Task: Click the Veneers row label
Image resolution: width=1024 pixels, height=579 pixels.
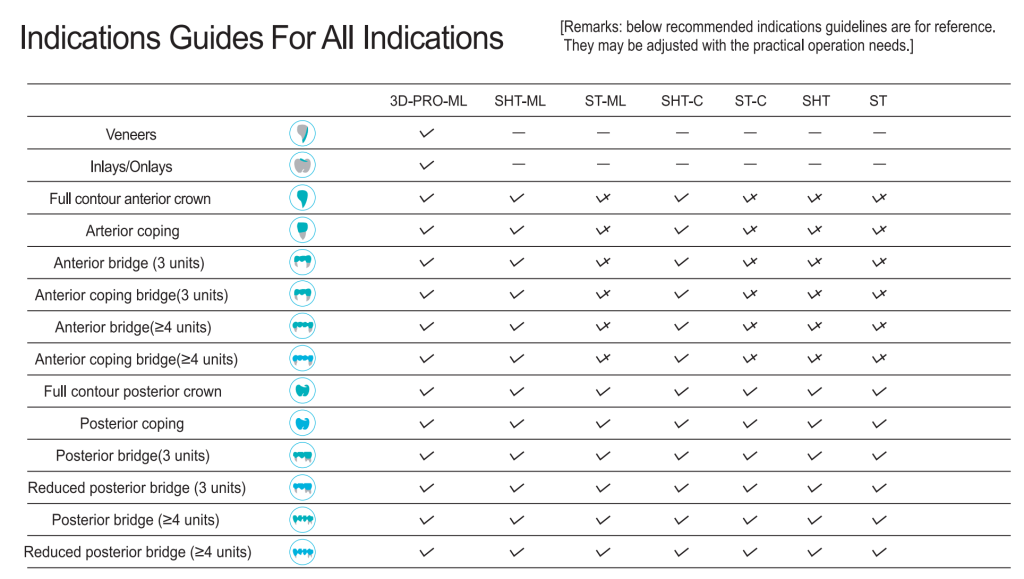Action: [131, 135]
